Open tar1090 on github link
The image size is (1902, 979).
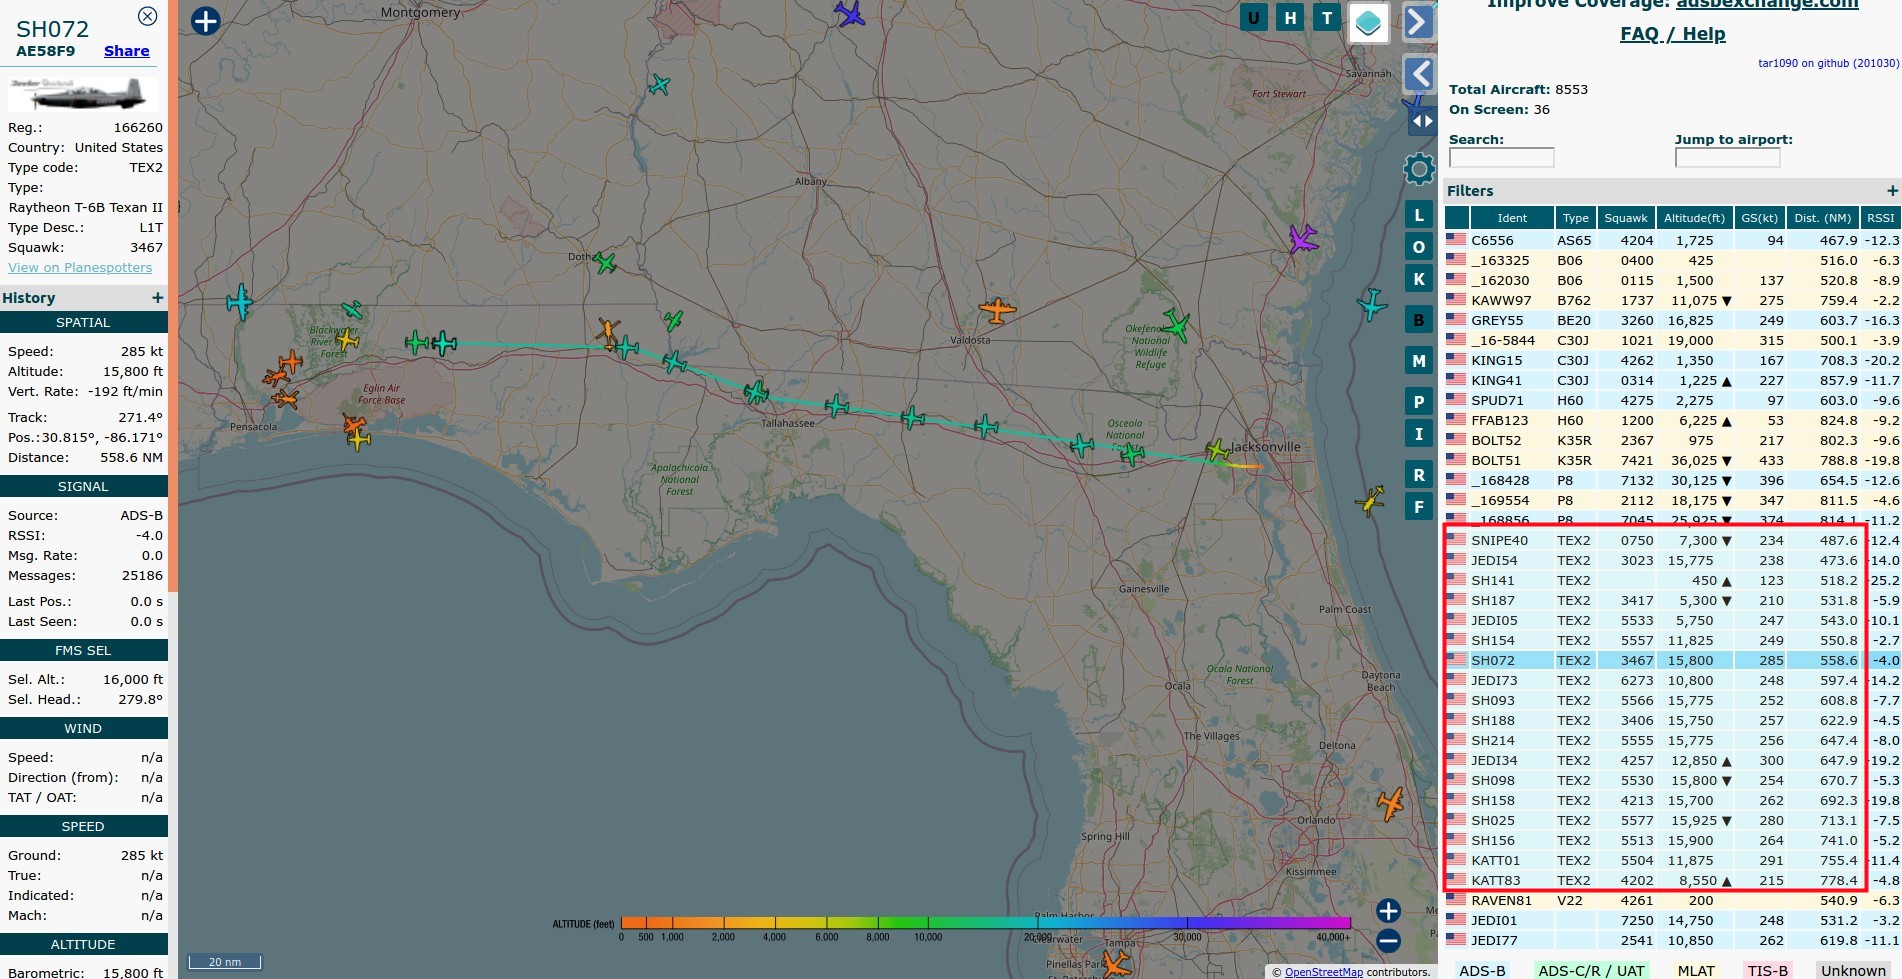tap(1828, 63)
